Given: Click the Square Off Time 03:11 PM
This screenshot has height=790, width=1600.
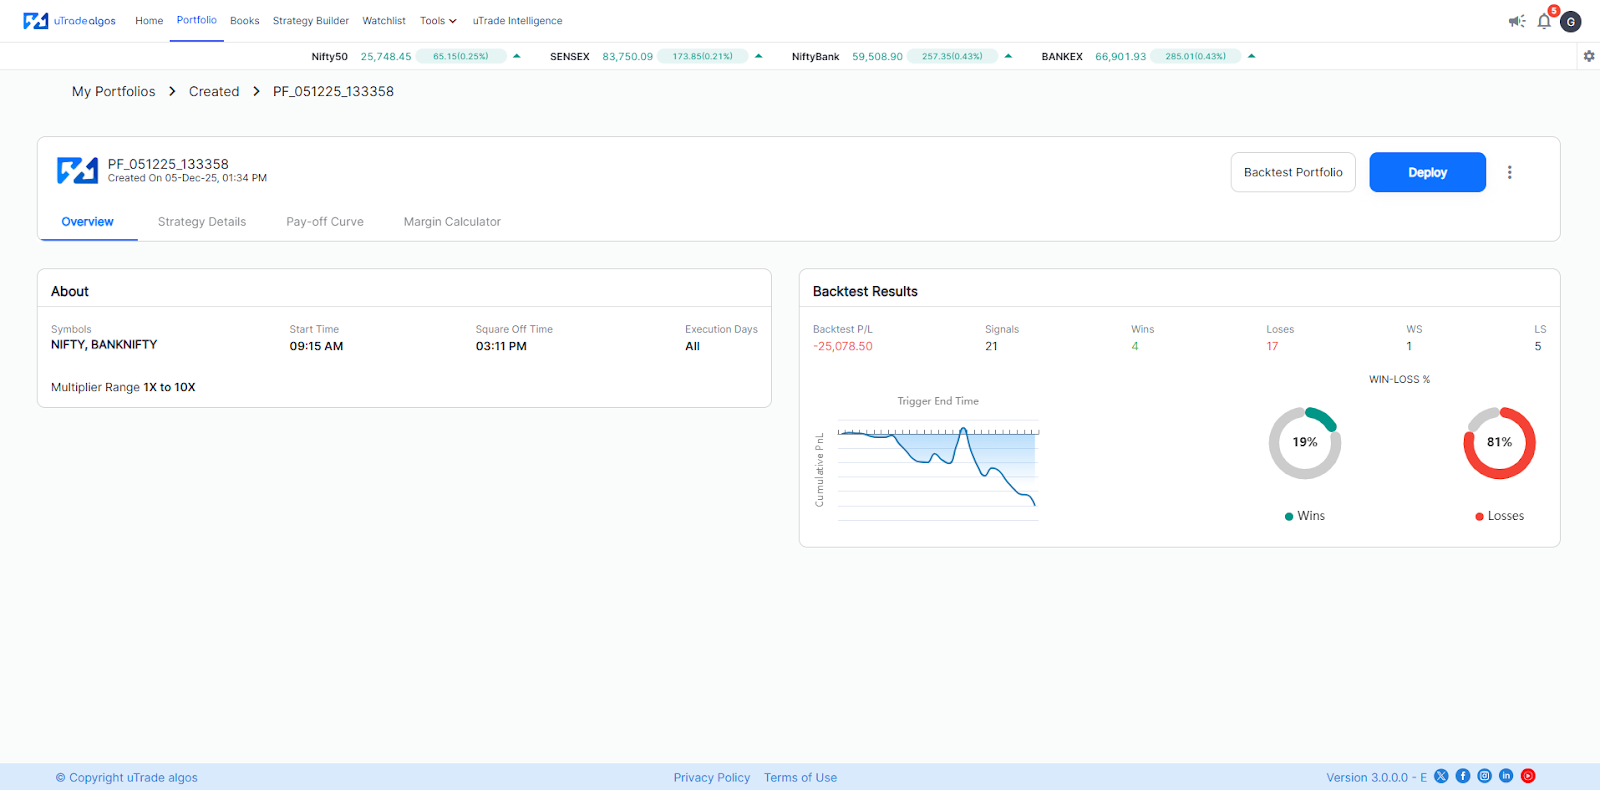Looking at the screenshot, I should pos(501,346).
